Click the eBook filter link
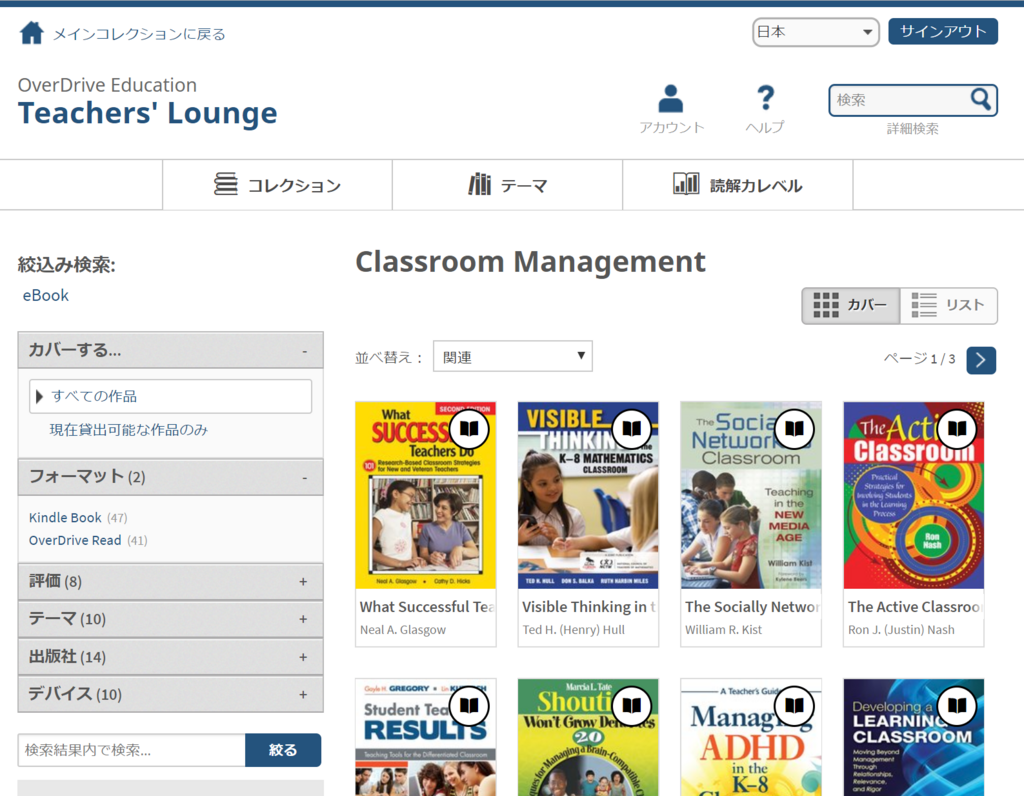This screenshot has height=796, width=1024. 46,295
